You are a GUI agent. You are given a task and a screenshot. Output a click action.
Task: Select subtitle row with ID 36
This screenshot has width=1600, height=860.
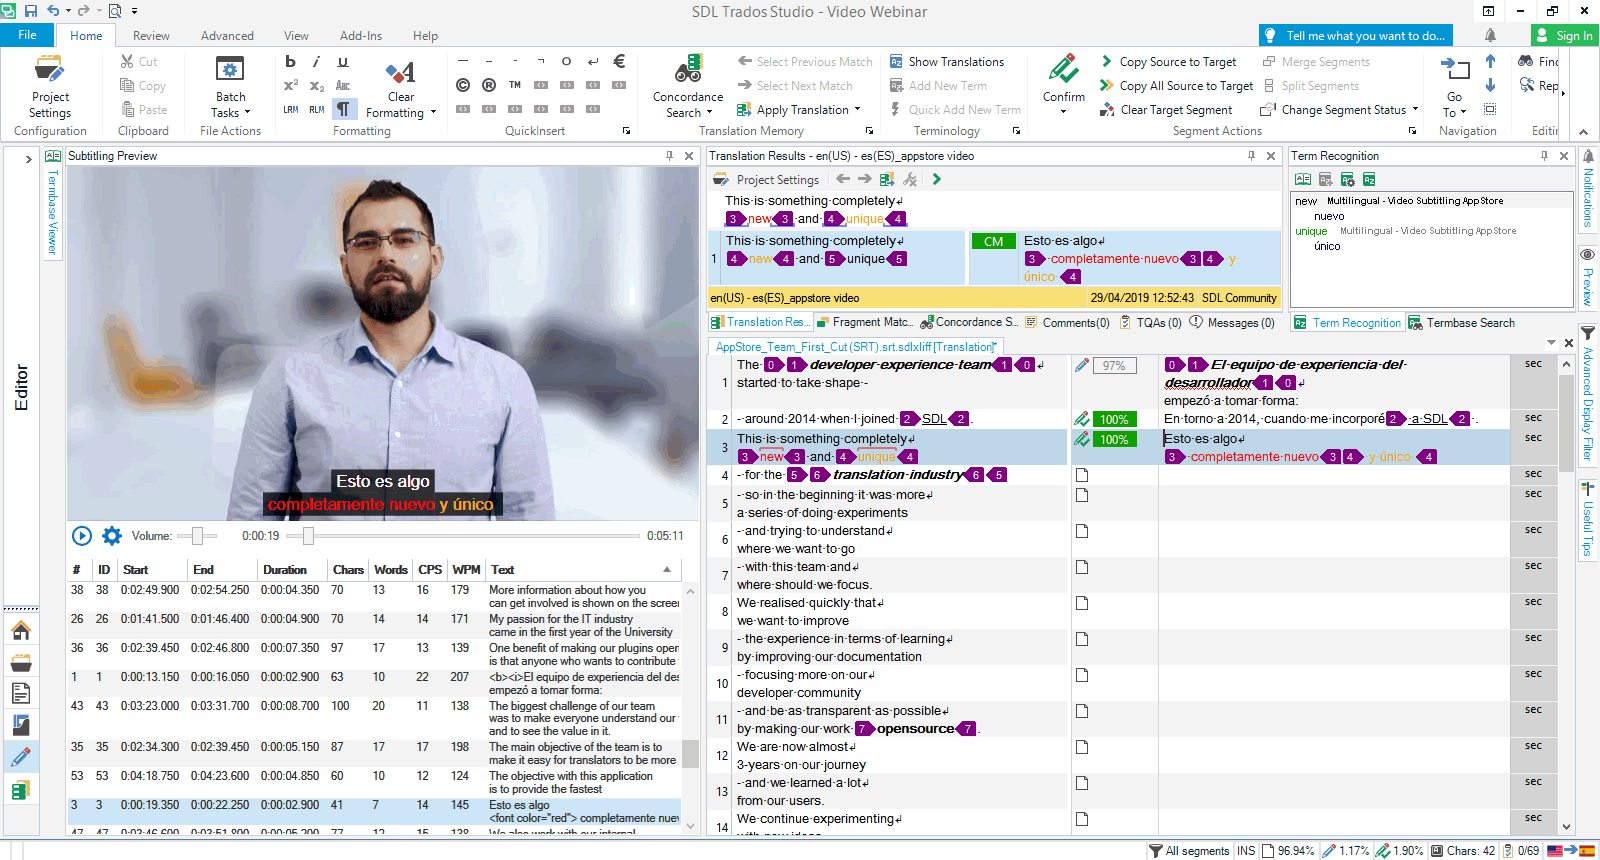point(374,654)
